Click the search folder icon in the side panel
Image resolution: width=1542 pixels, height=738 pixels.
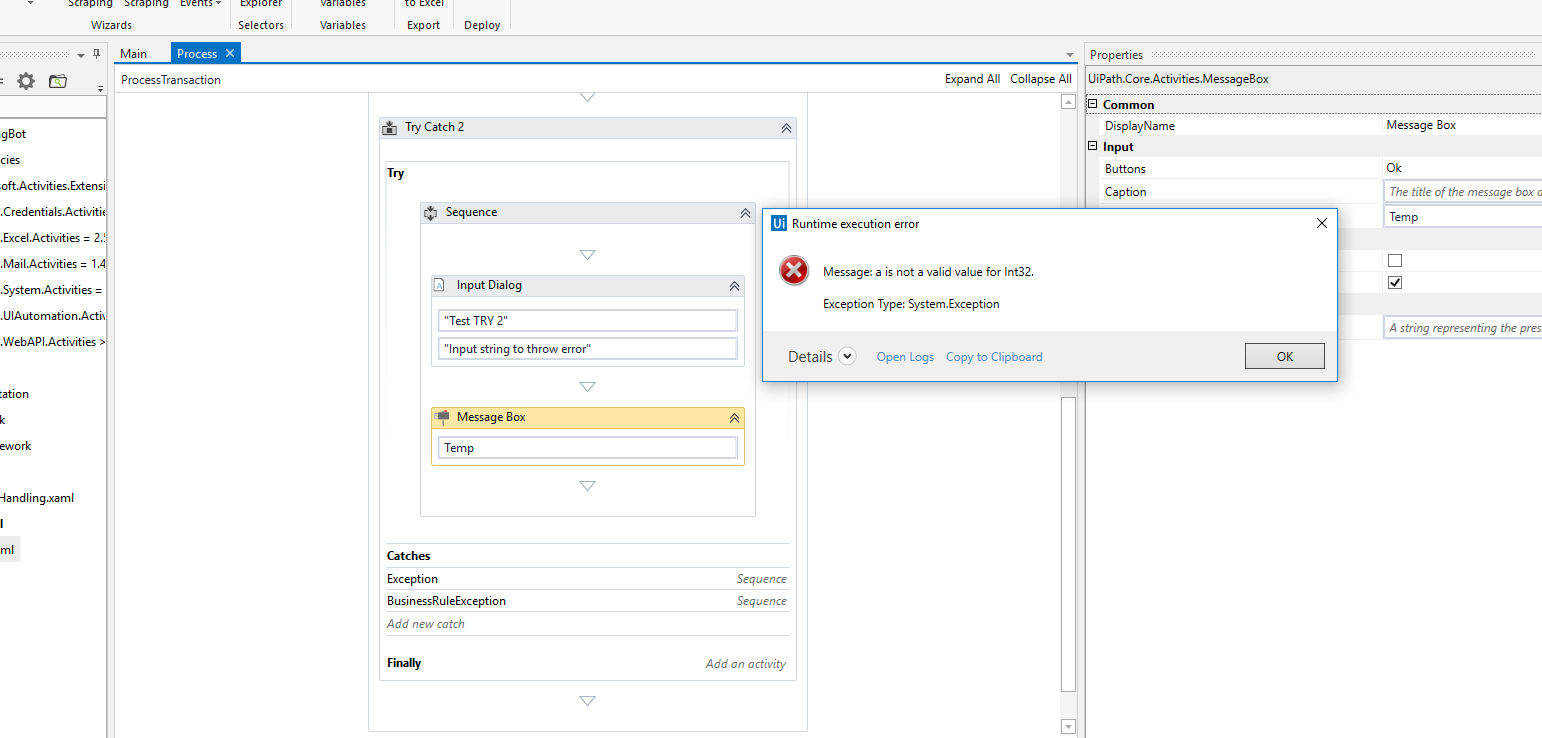click(57, 82)
